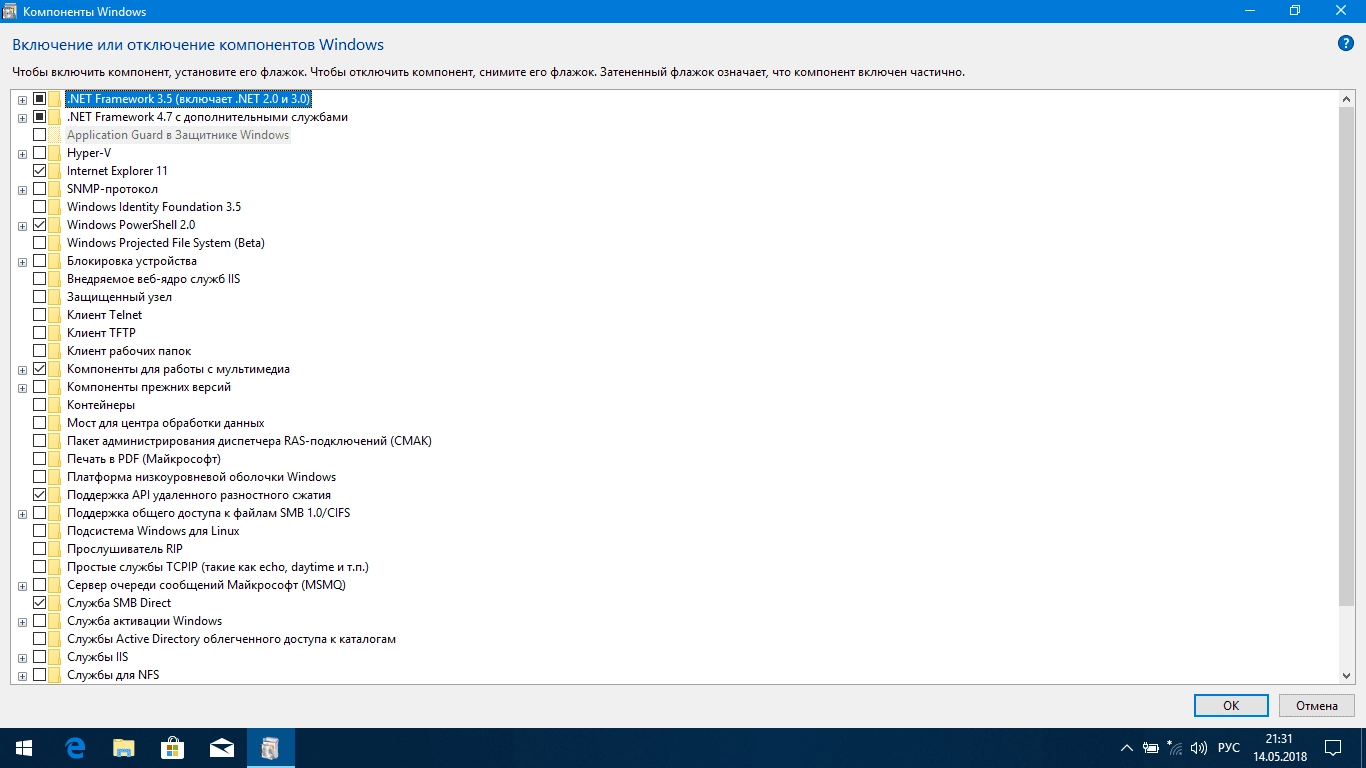The height and width of the screenshot is (768, 1366).
Task: Toggle Windows PowerShell 2.0 checkbox
Action: (x=40, y=225)
